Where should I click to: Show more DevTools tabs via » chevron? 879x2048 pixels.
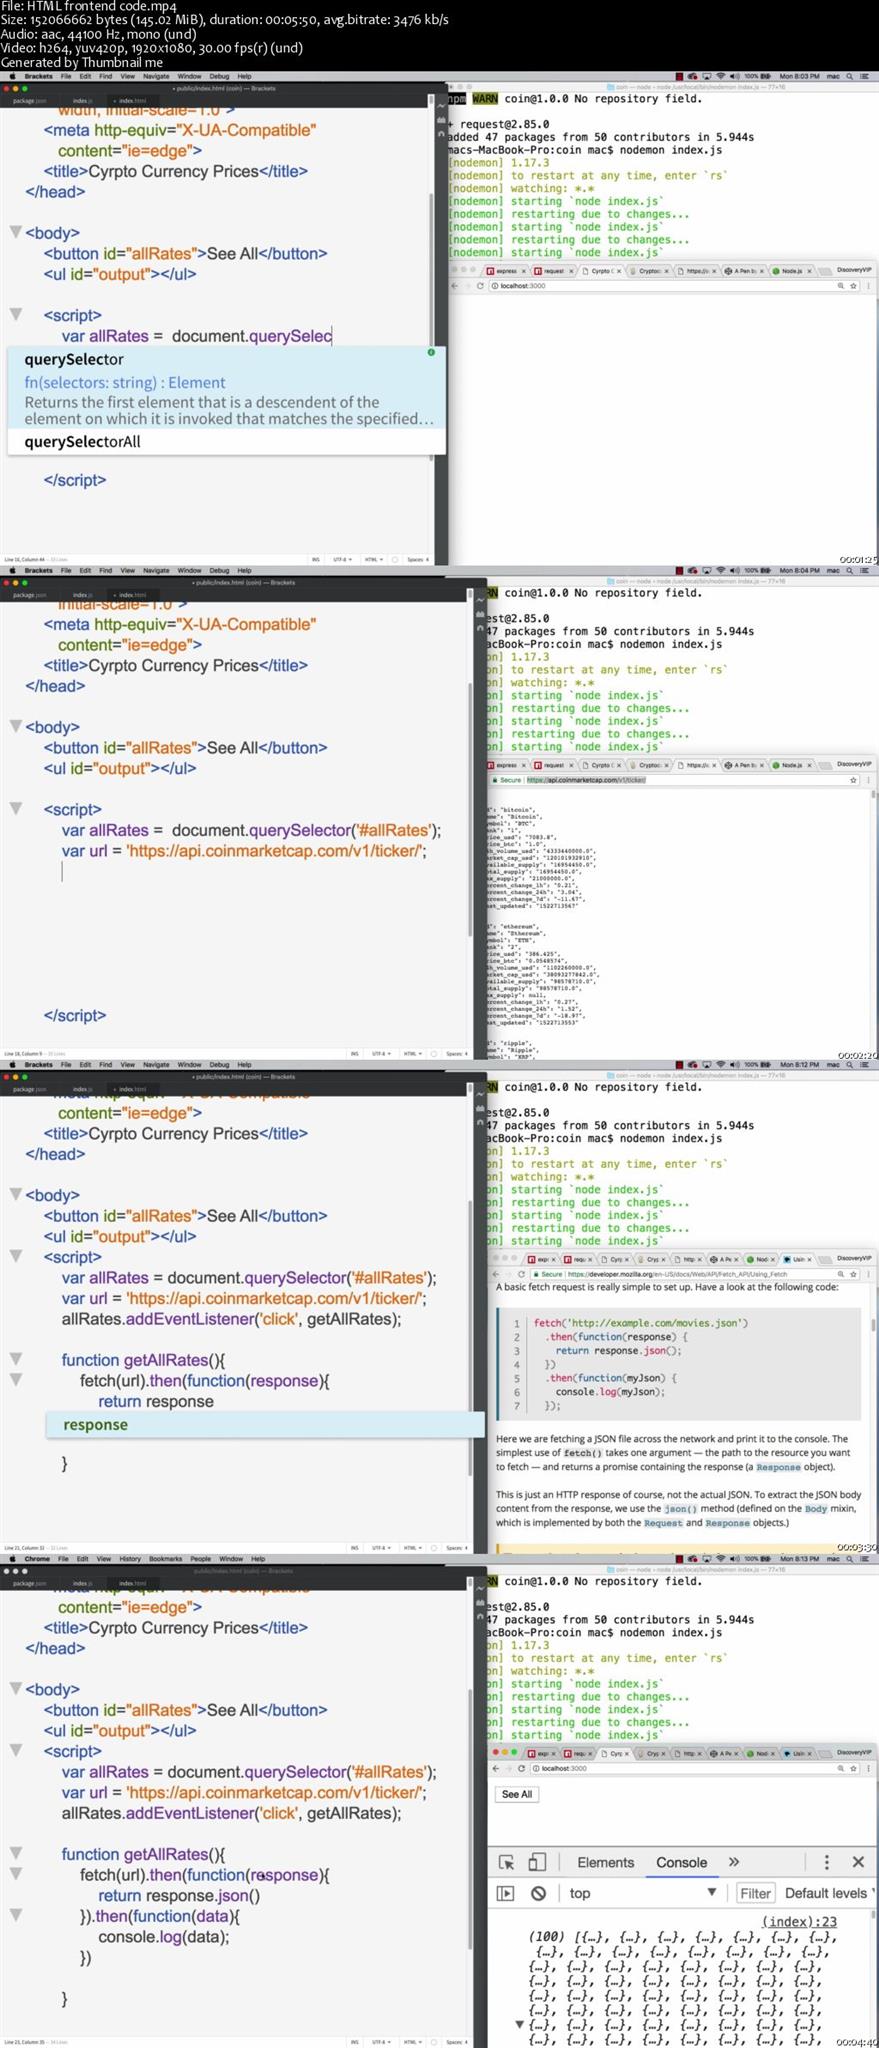pos(734,1862)
